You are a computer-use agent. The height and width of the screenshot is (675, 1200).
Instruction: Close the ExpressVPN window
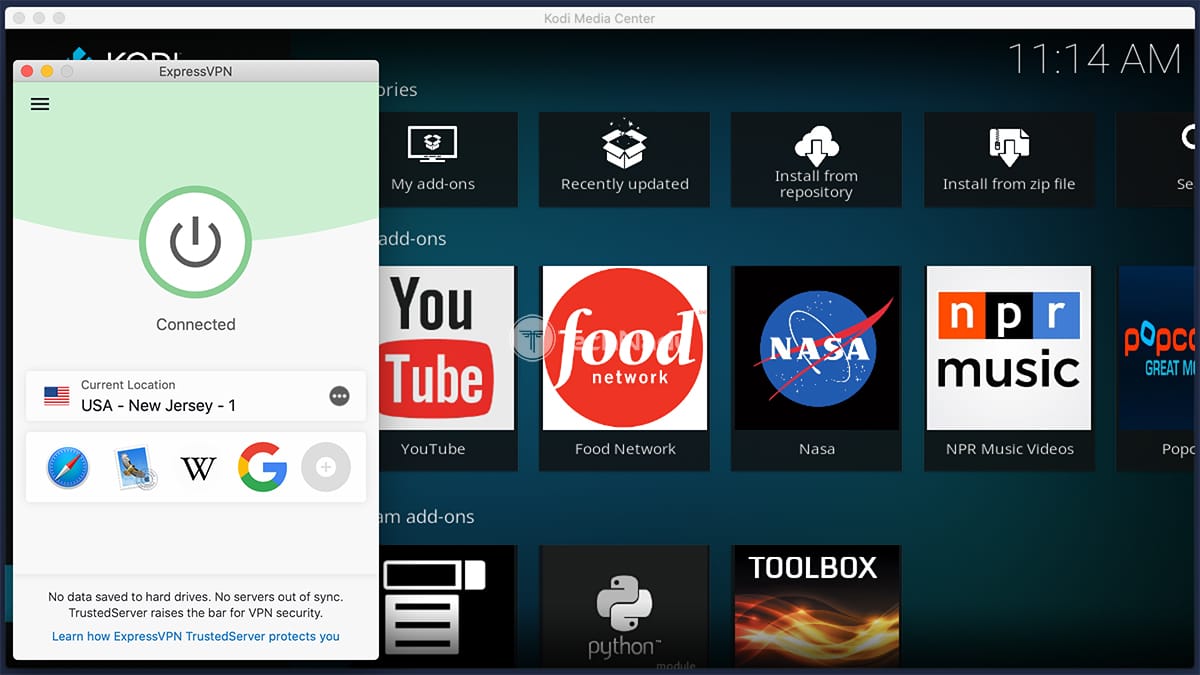tap(27, 71)
